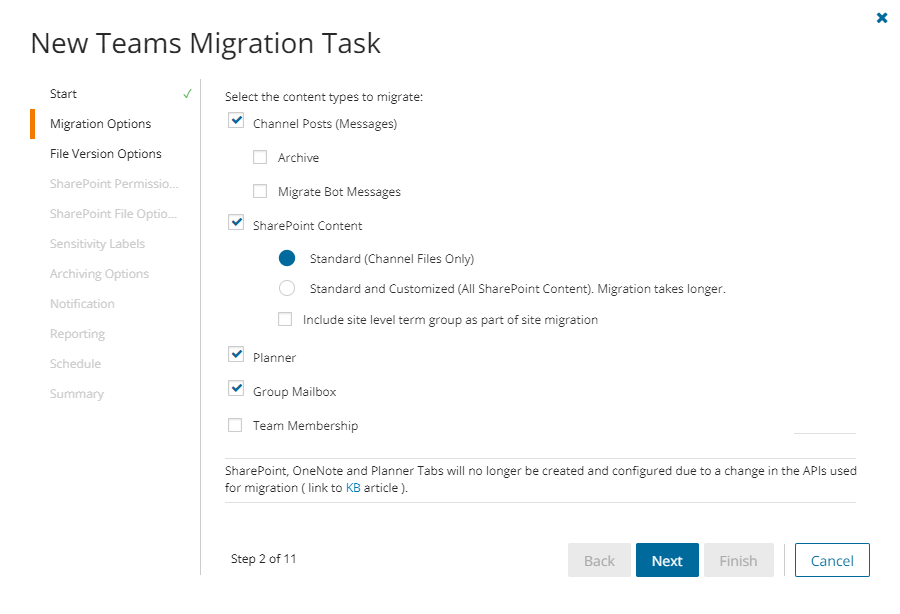Screen dimensions: 900x614
Task: Click the green checkmark beside Start
Action: pos(187,94)
